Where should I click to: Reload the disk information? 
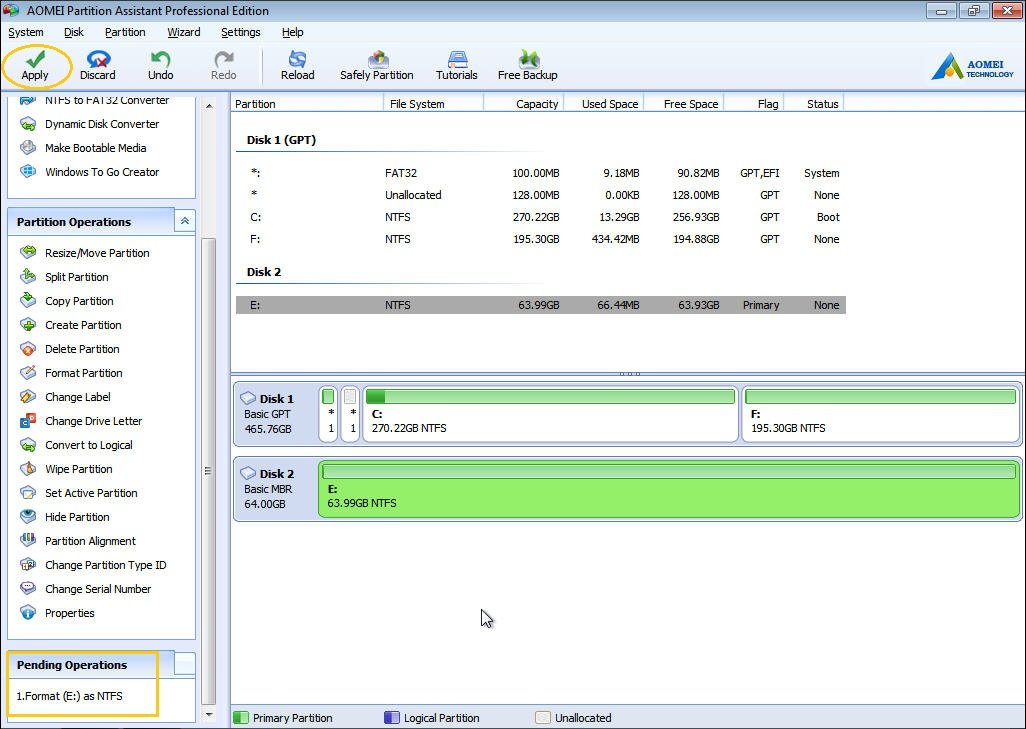click(297, 65)
